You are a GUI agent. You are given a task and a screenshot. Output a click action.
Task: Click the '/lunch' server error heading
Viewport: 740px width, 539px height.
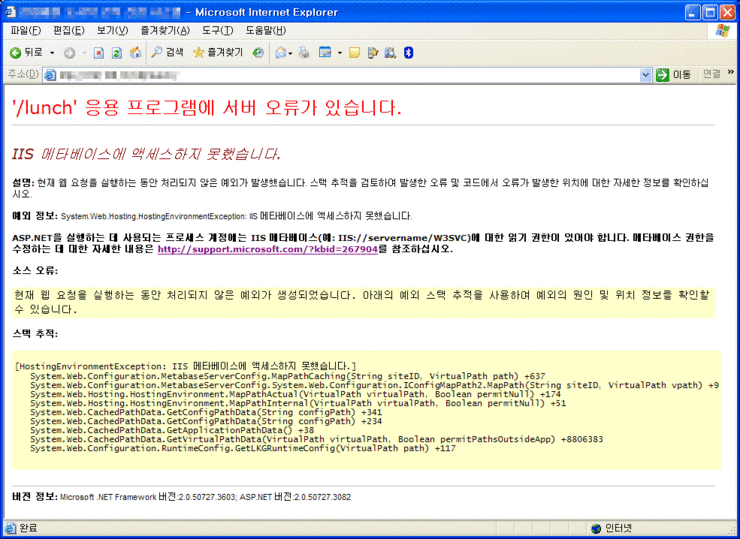click(x=207, y=108)
